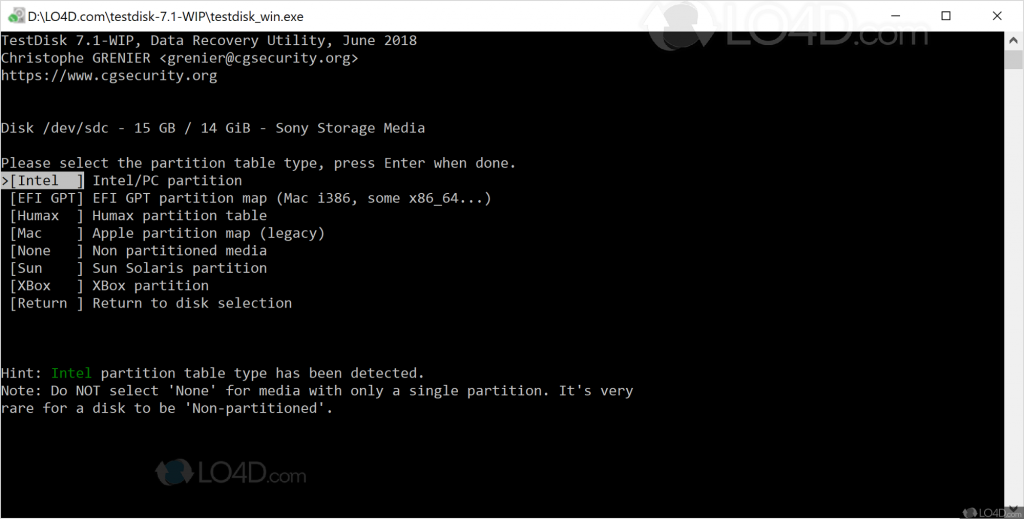The height and width of the screenshot is (519, 1024).
Task: Click the 'TestDisk 7.1-WIP' header line
Action: pos(209,40)
